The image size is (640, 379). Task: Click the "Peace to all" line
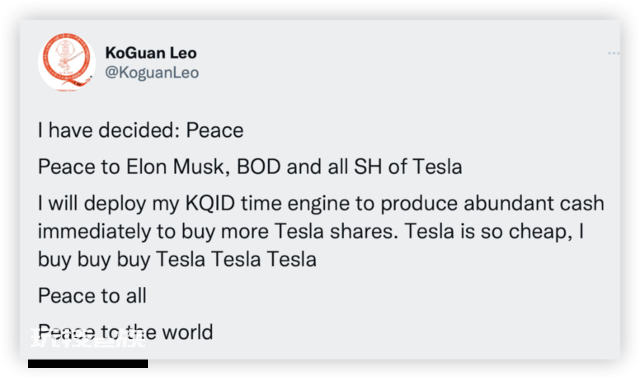tap(92, 296)
